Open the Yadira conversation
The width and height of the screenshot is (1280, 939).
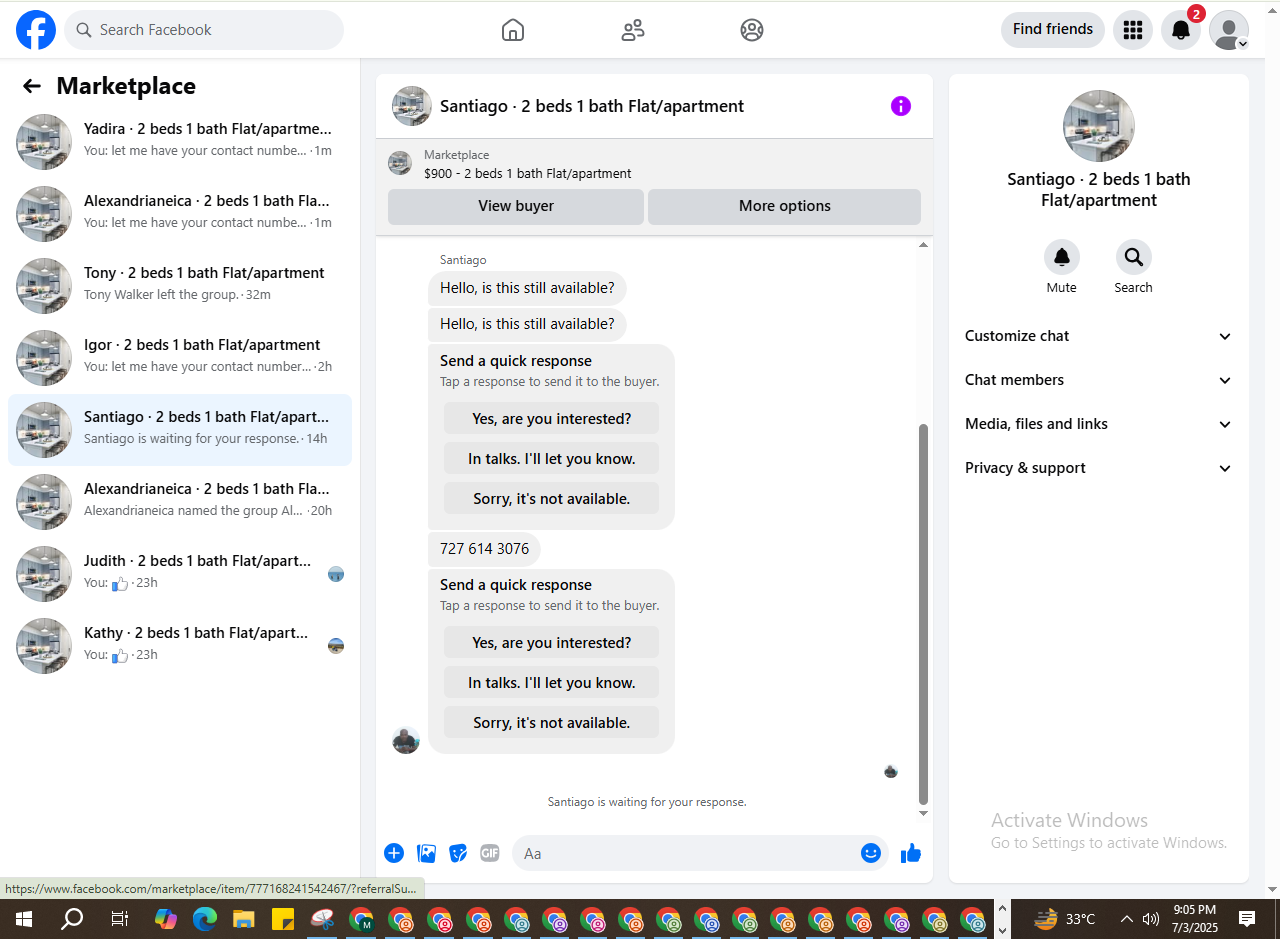coord(180,142)
